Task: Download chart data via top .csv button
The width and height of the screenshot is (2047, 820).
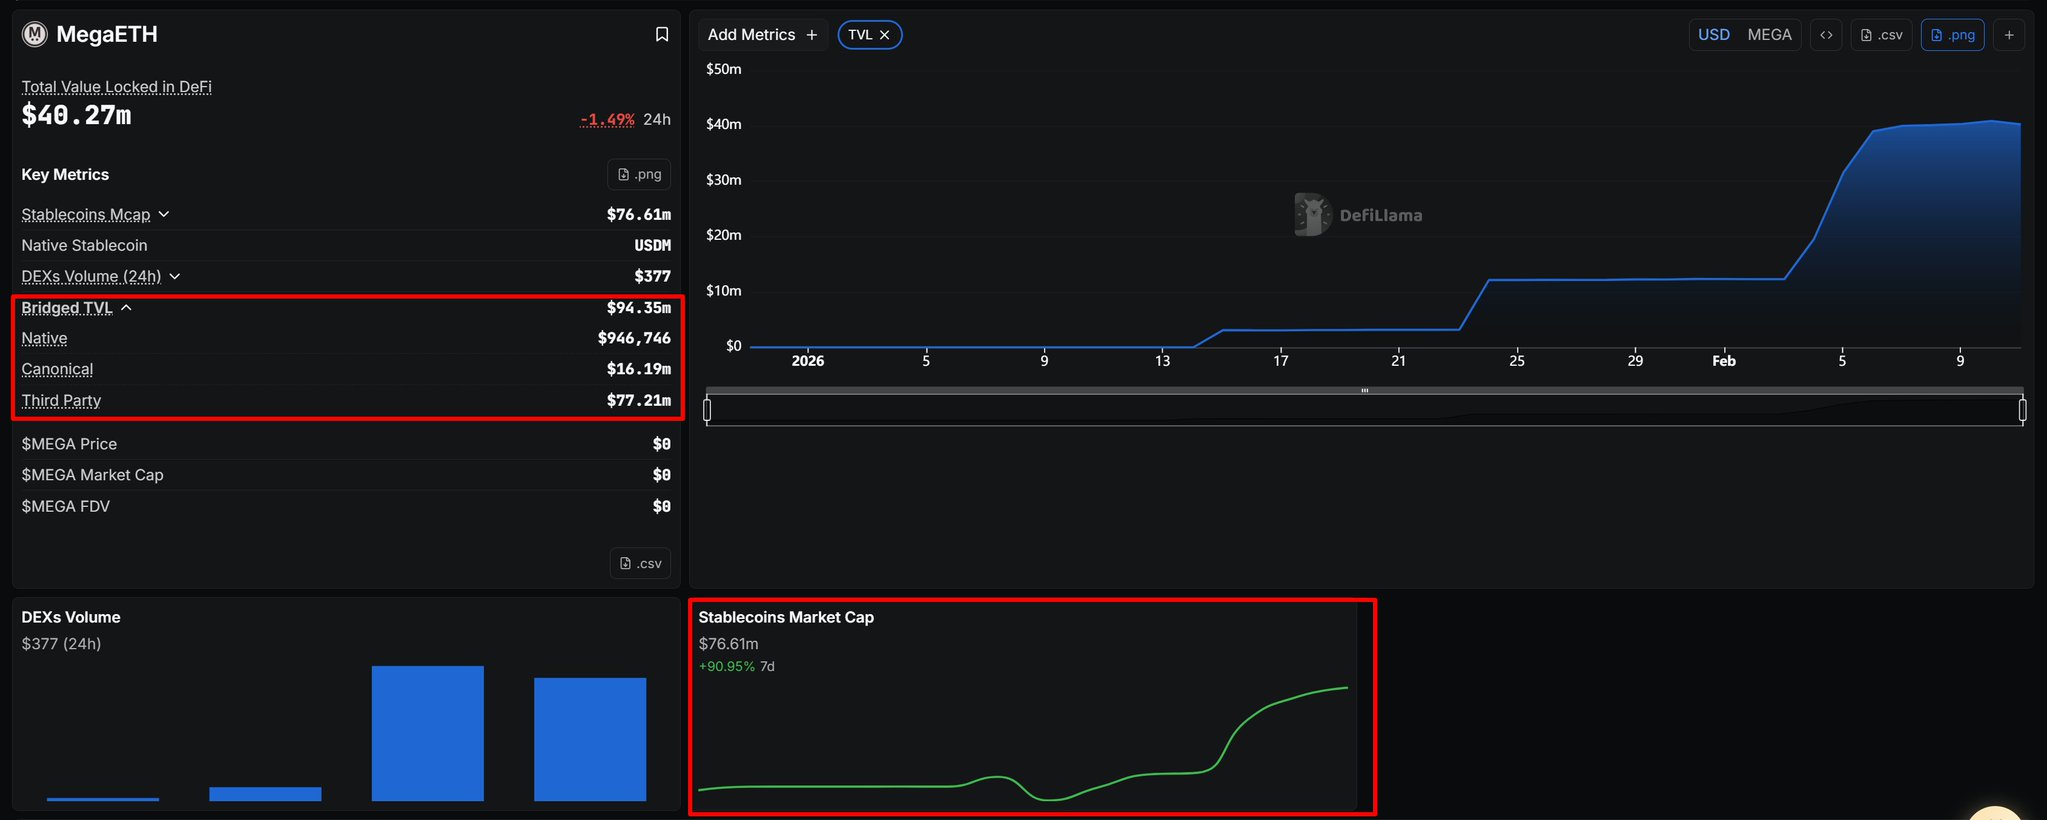Action: point(1881,35)
